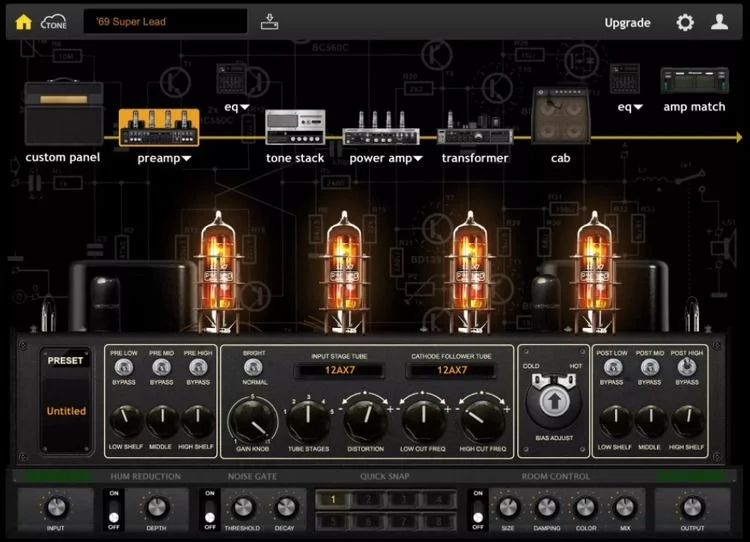Toggle the Post Mid bypass switch
750x542 pixels.
(650, 367)
